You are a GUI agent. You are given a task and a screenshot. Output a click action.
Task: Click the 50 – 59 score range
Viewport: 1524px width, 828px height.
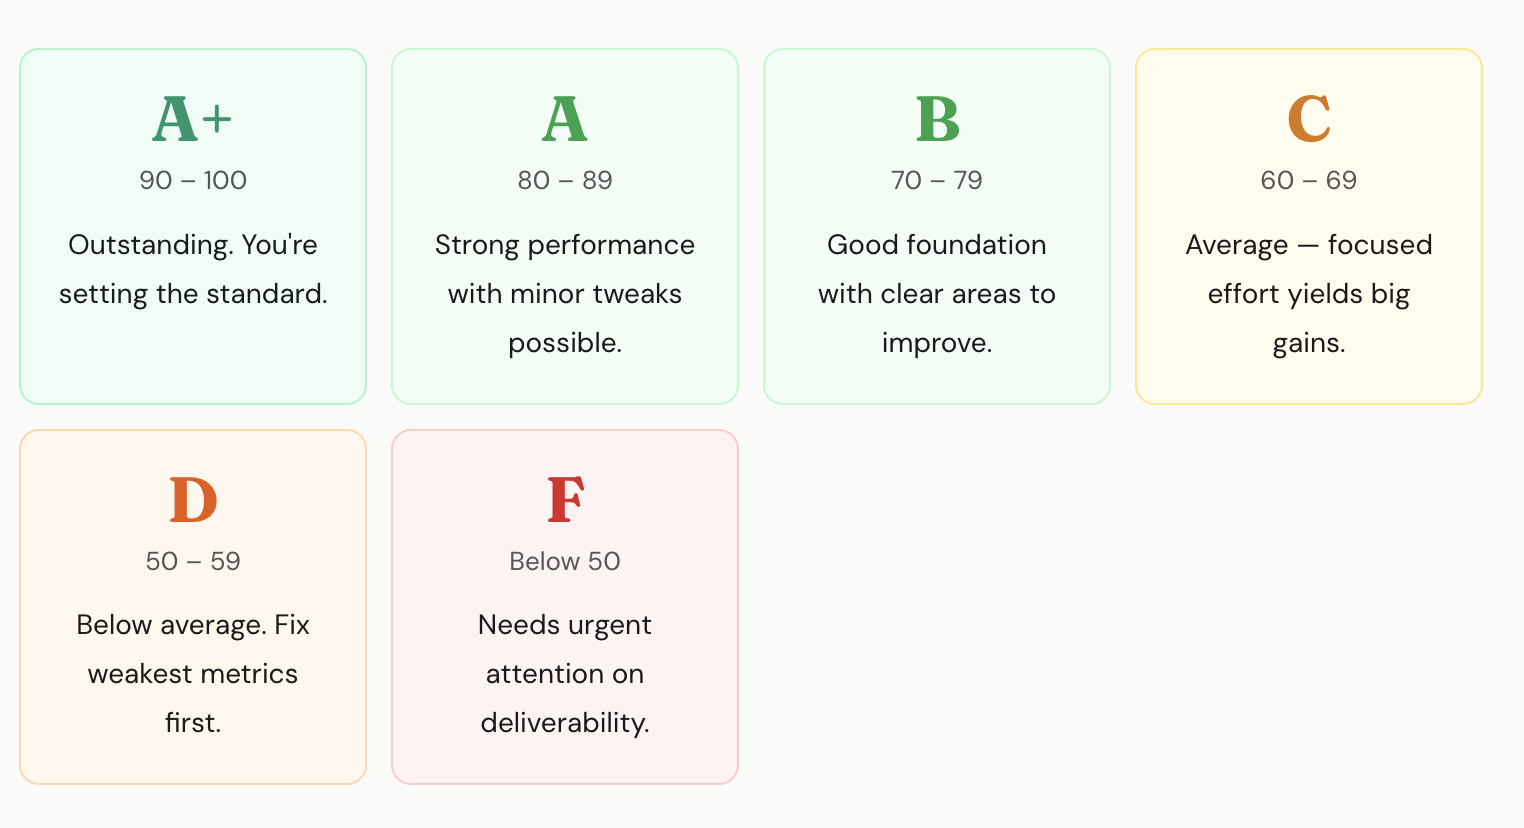click(x=193, y=561)
